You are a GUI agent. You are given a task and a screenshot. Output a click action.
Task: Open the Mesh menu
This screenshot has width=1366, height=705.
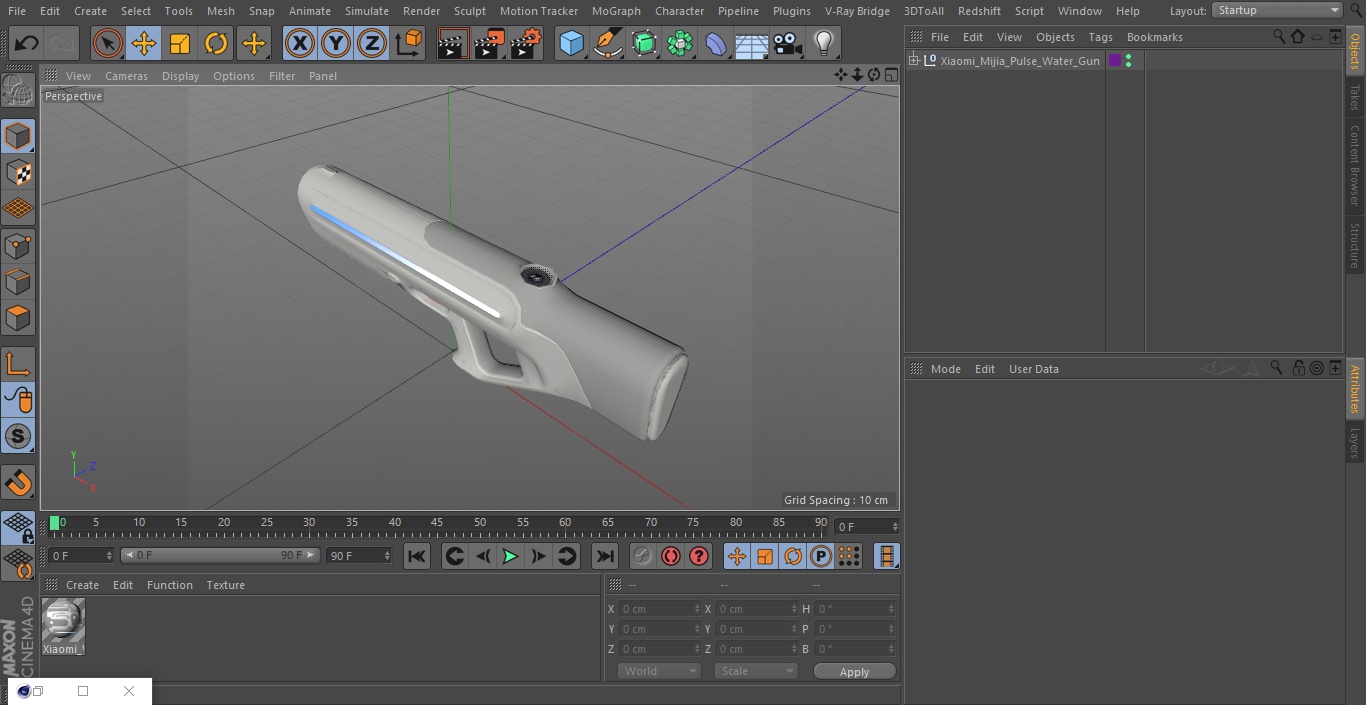coord(220,11)
